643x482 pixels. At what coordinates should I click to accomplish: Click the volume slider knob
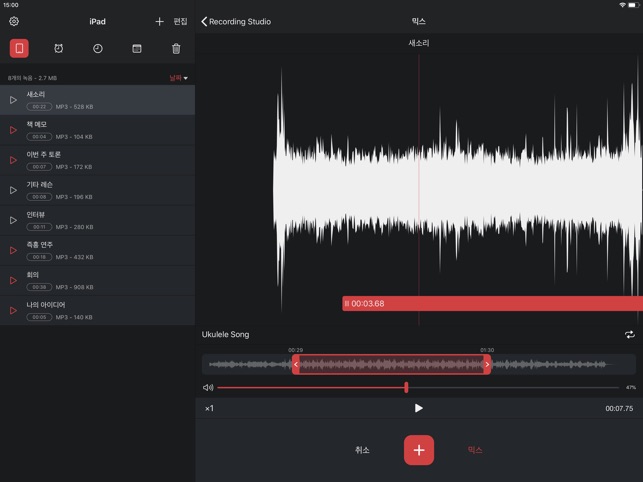(x=406, y=387)
